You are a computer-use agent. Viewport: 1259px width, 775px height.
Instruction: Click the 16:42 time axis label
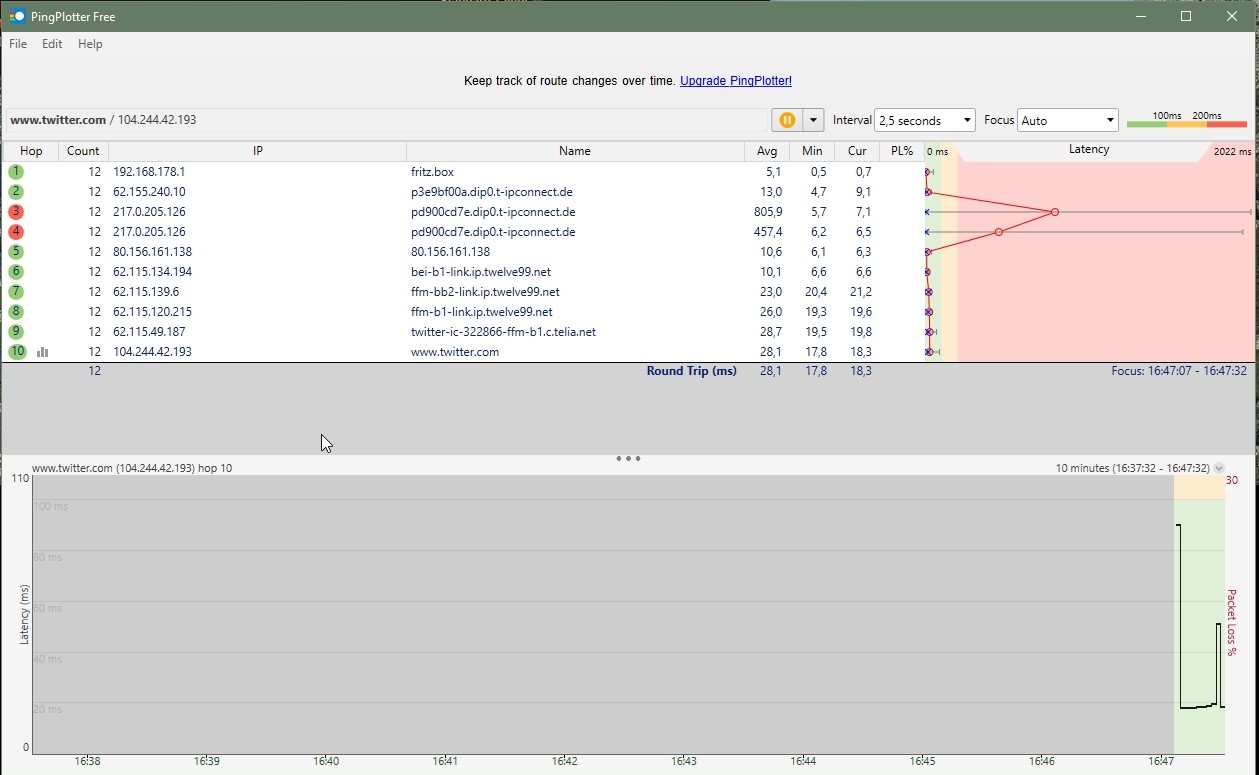(x=565, y=762)
